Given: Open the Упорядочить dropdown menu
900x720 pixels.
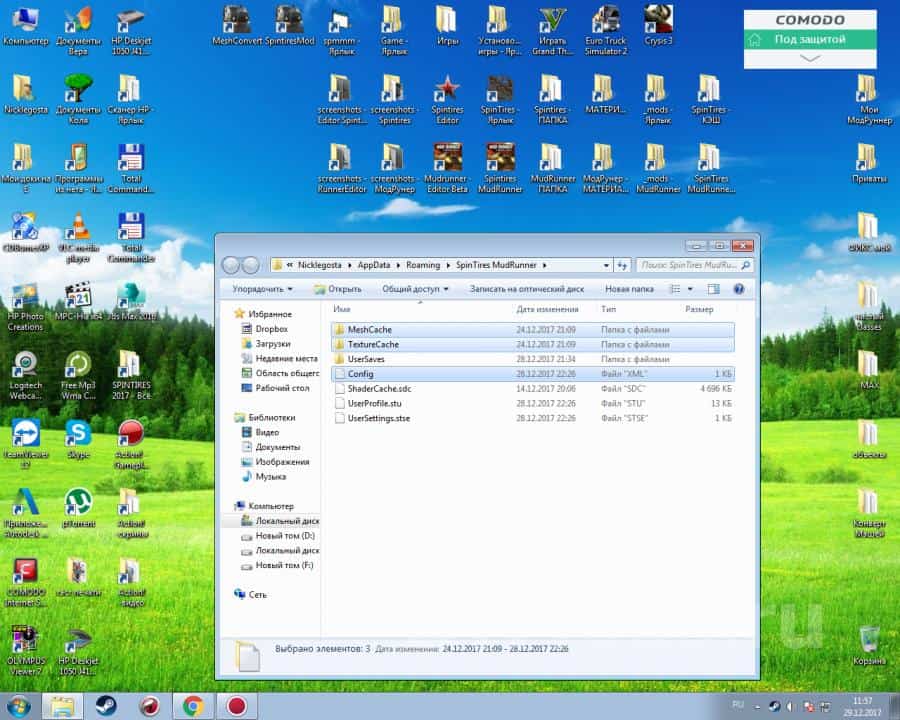Looking at the screenshot, I should (x=262, y=289).
